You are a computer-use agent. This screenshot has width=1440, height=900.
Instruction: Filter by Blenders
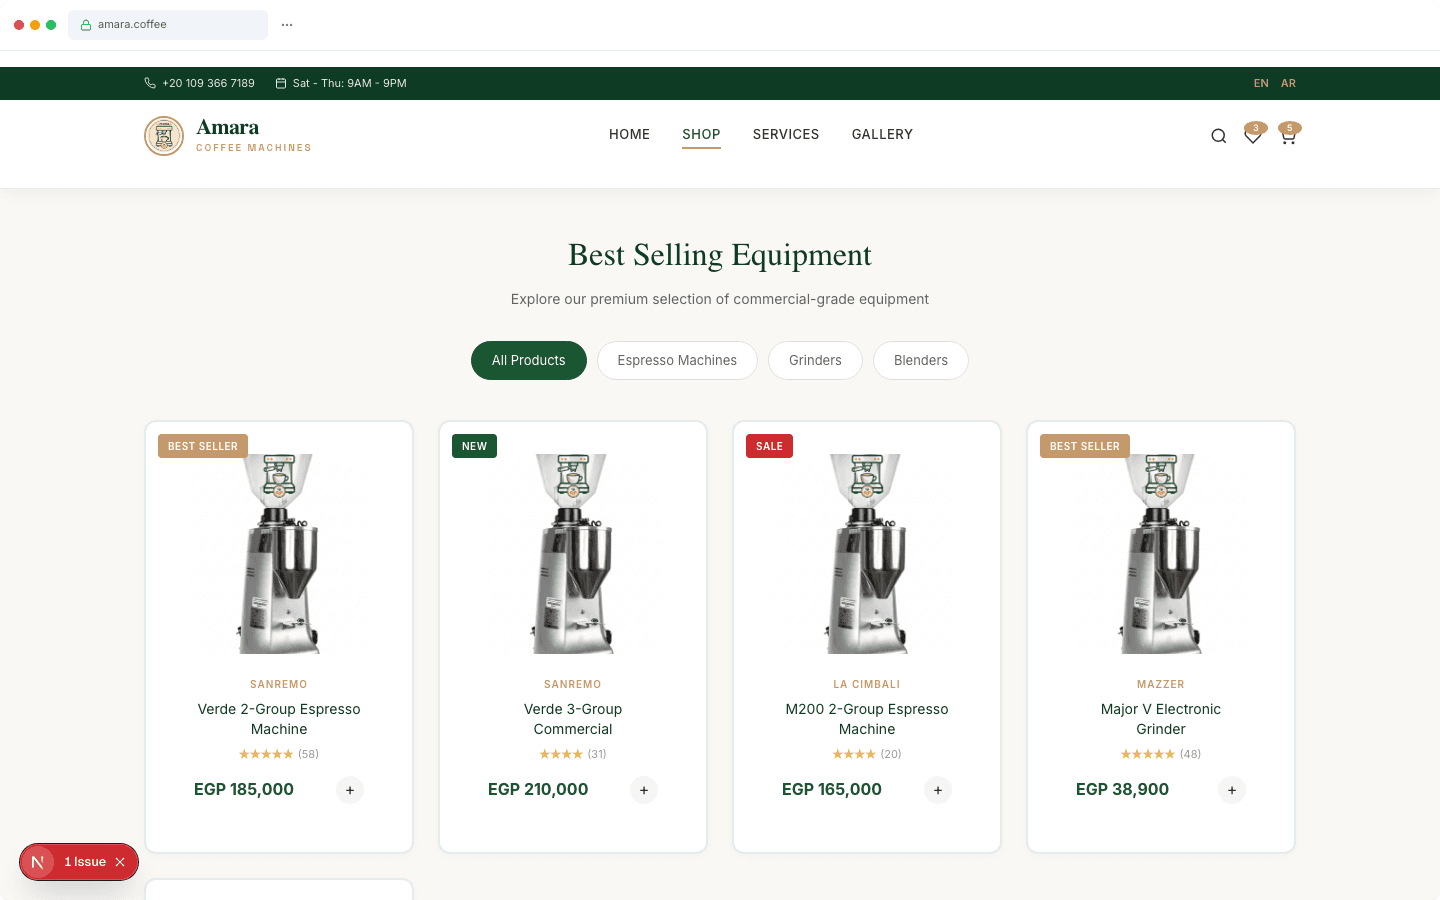pos(921,360)
